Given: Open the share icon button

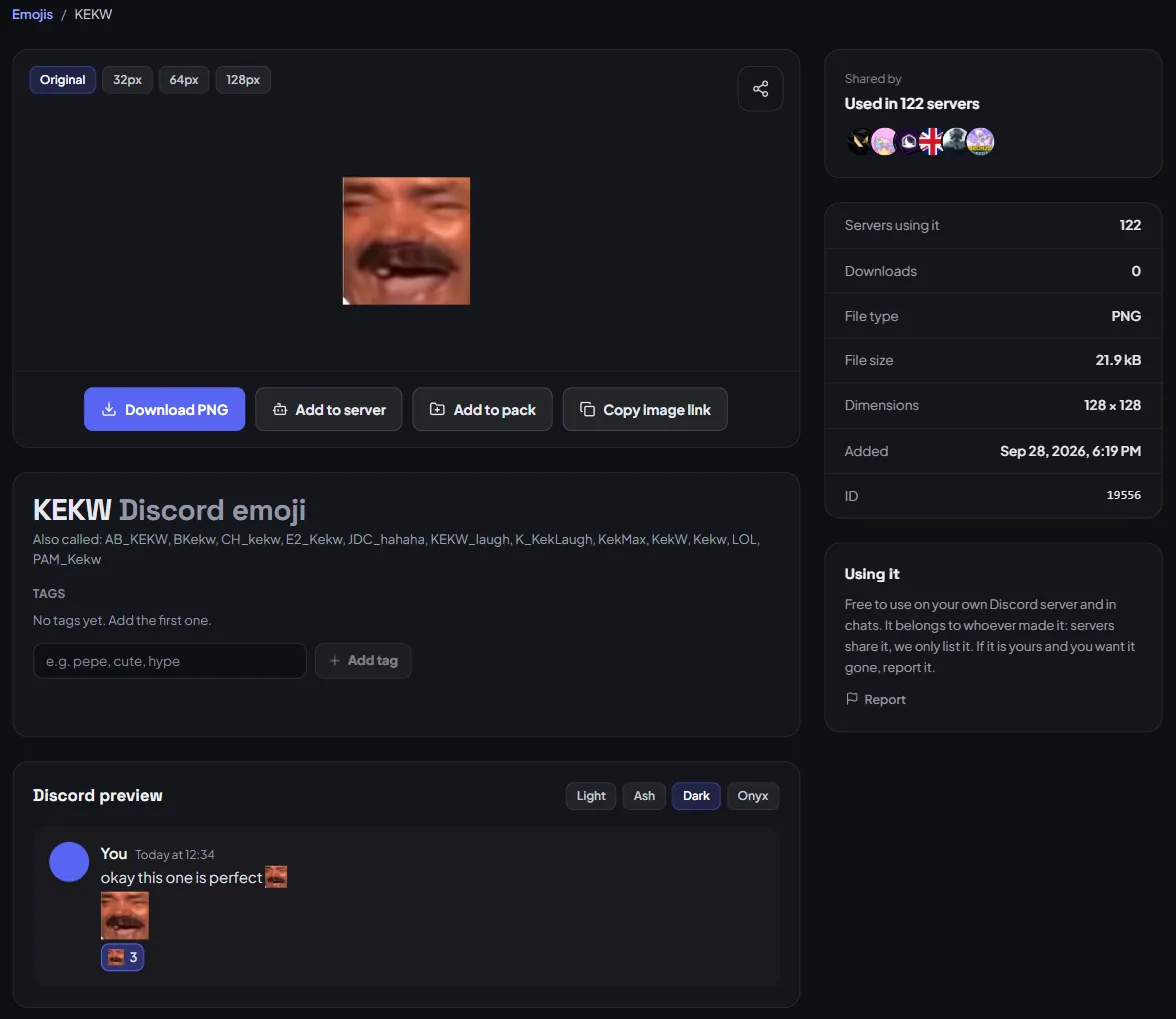Looking at the screenshot, I should pyautogui.click(x=760, y=88).
